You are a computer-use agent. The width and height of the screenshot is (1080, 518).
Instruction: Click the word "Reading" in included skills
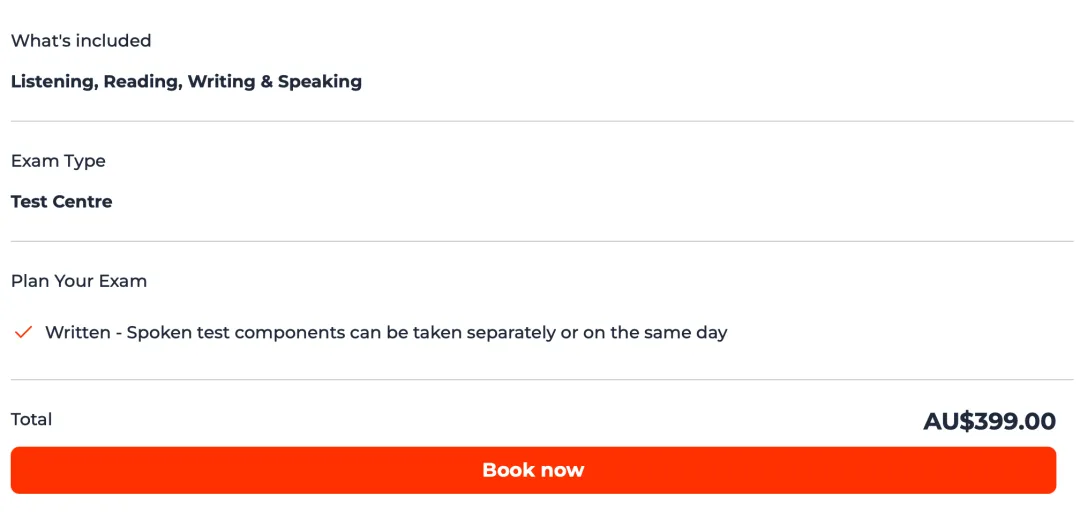click(141, 82)
